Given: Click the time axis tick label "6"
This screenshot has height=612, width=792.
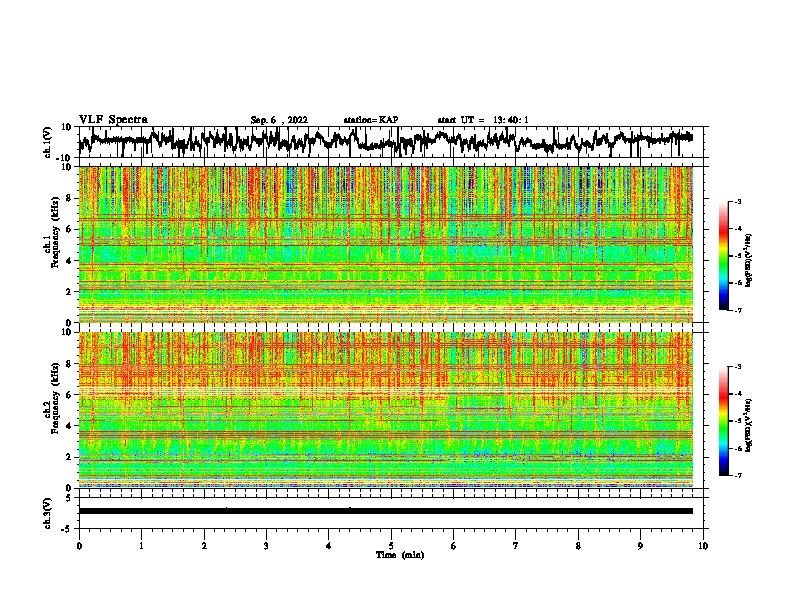Looking at the screenshot, I should coord(453,546).
